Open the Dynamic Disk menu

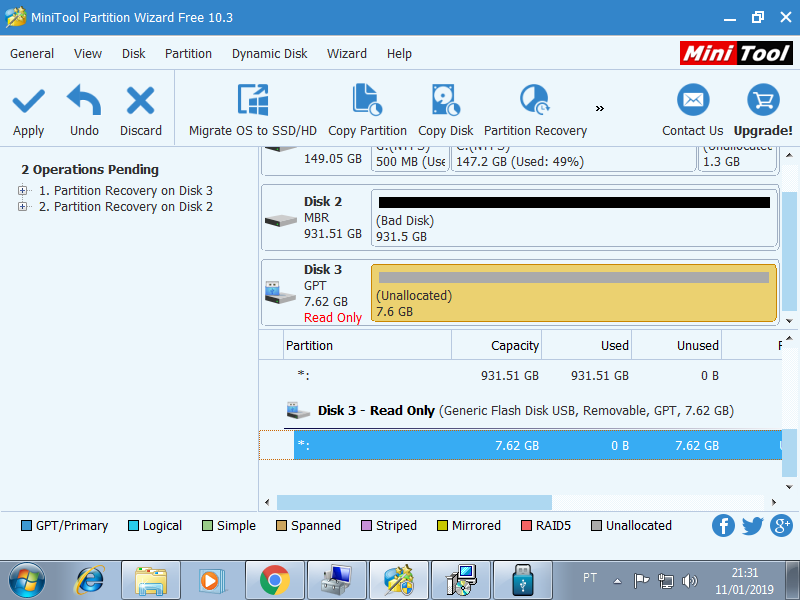point(269,54)
